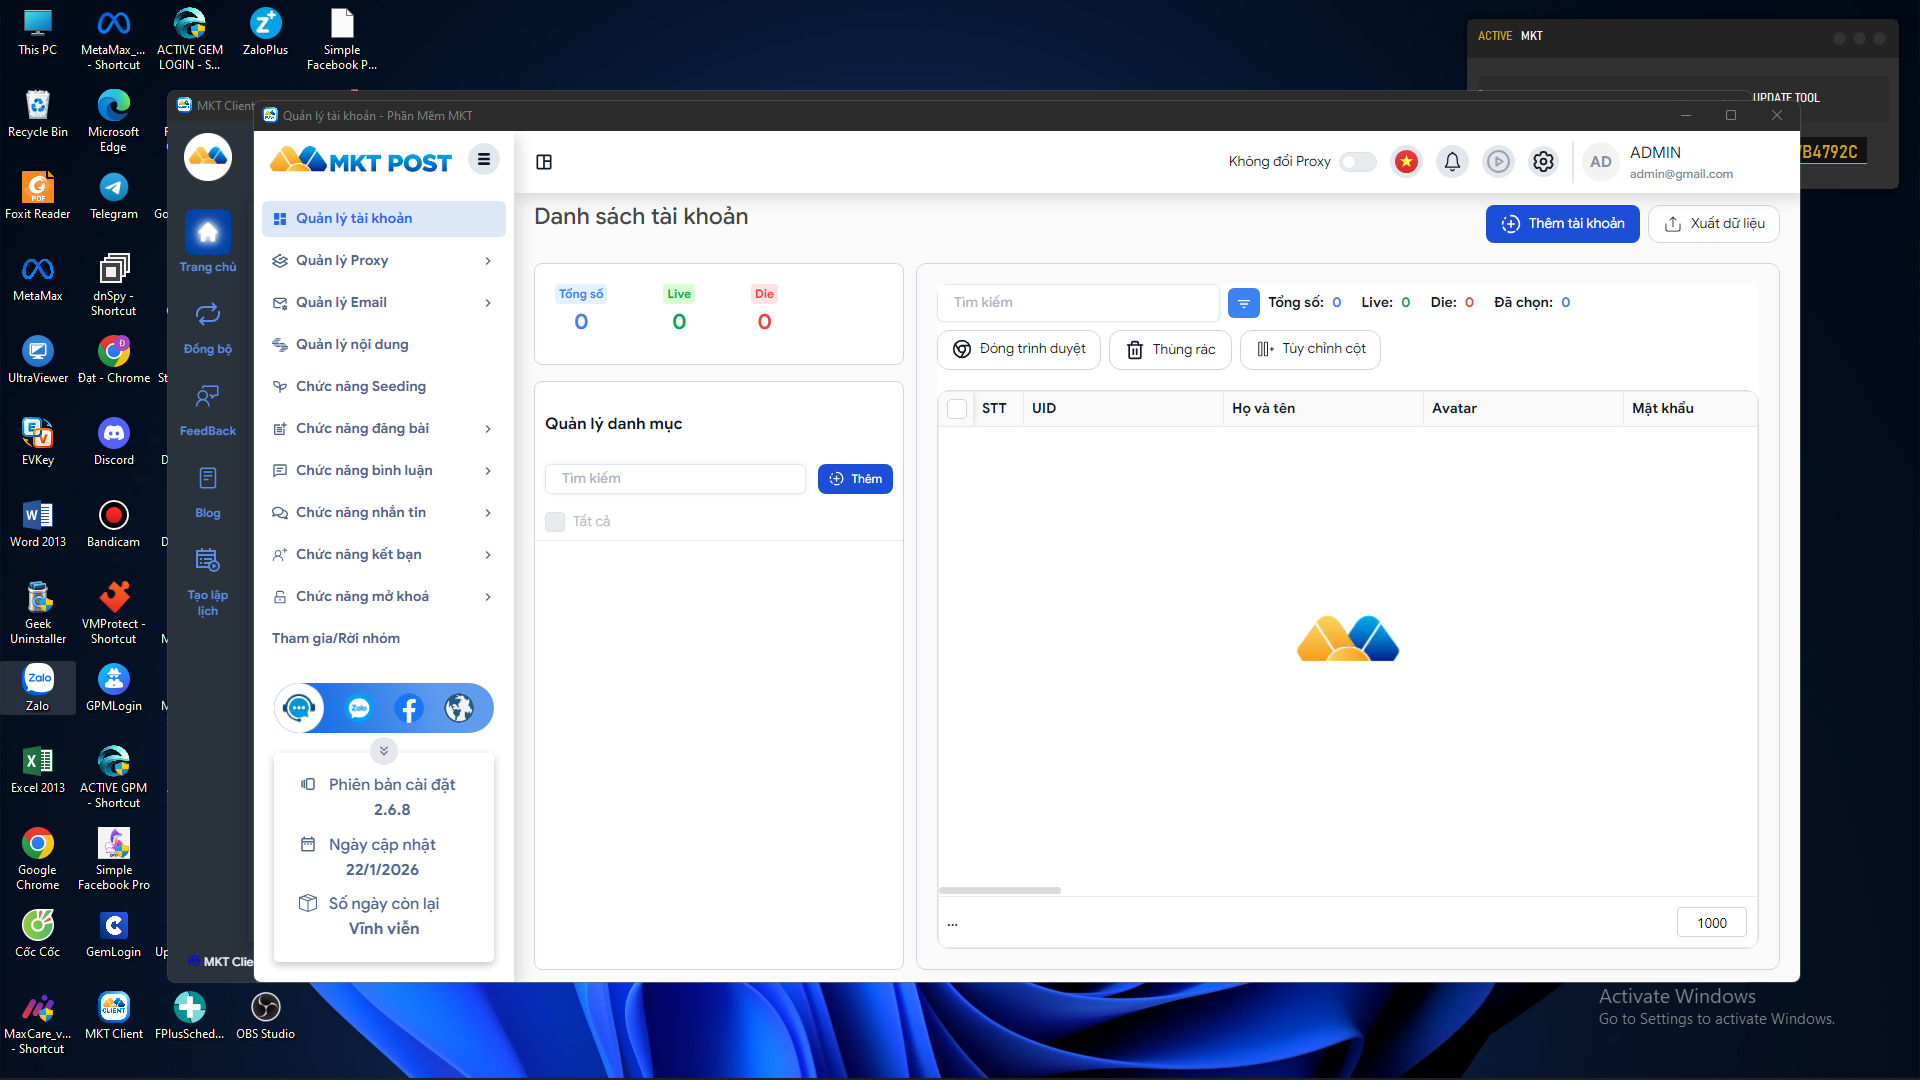
Task: Open the Thùng rác button
Action: (1170, 350)
